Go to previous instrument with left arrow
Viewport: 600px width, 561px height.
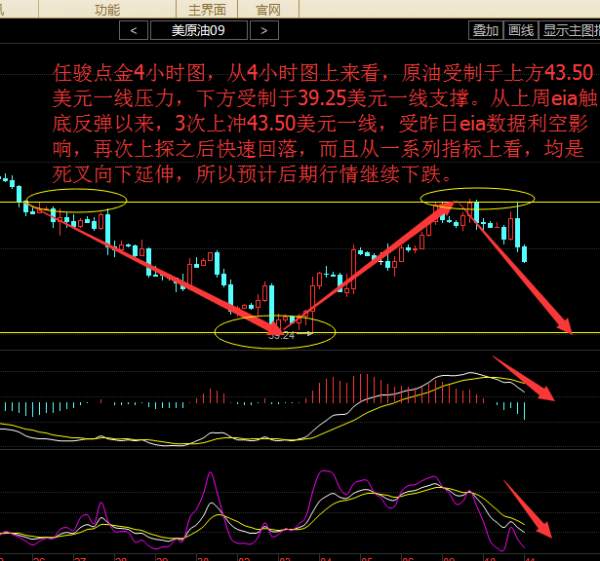coord(134,31)
